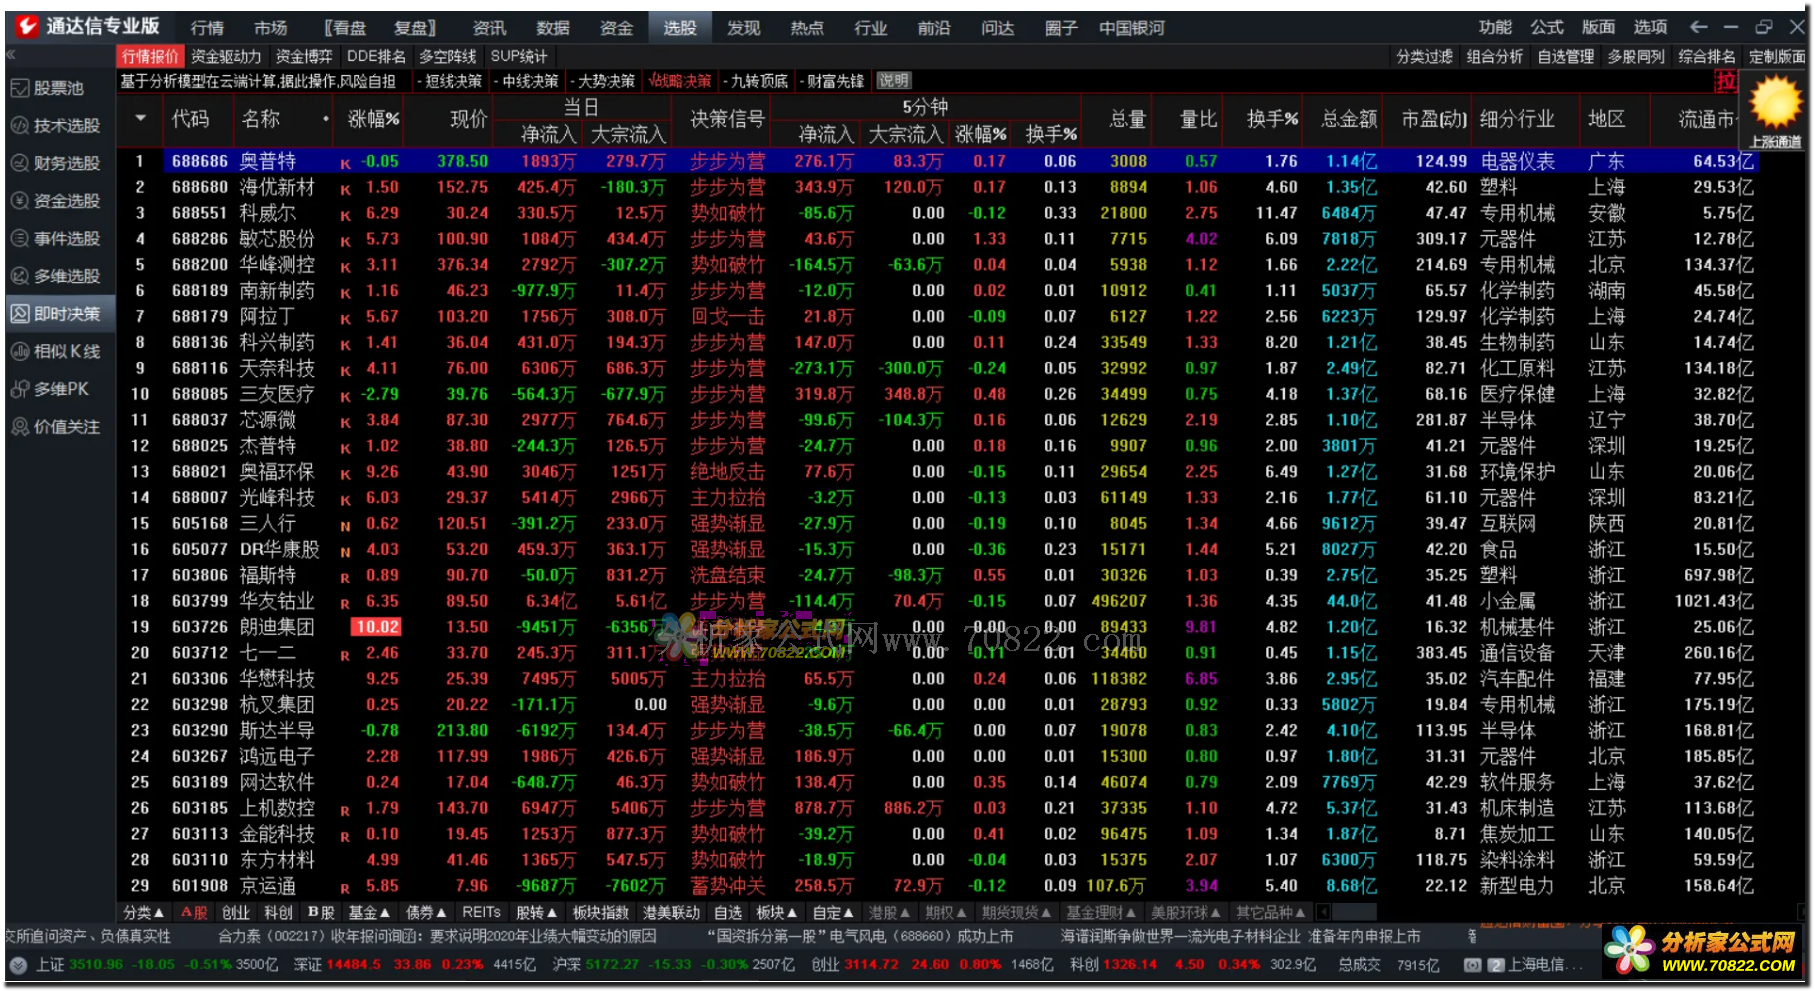Click K marker of 奥普特 row
This screenshot has width=1815, height=991.
coord(345,163)
